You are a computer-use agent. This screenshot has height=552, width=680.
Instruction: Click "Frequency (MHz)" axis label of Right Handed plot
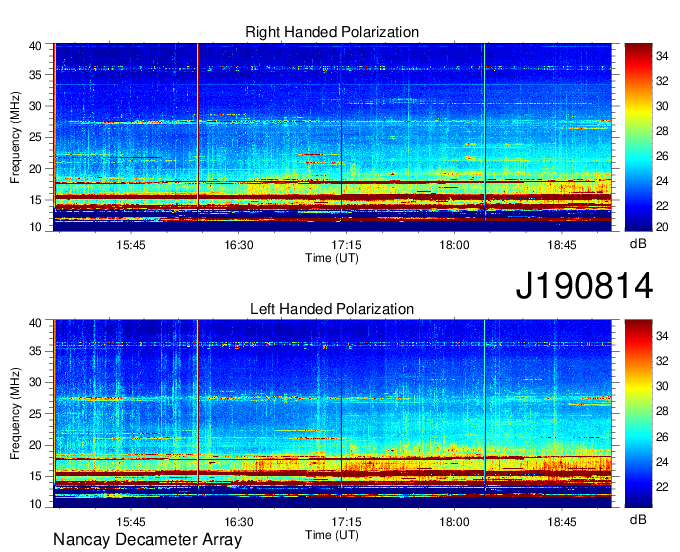click(x=15, y=137)
